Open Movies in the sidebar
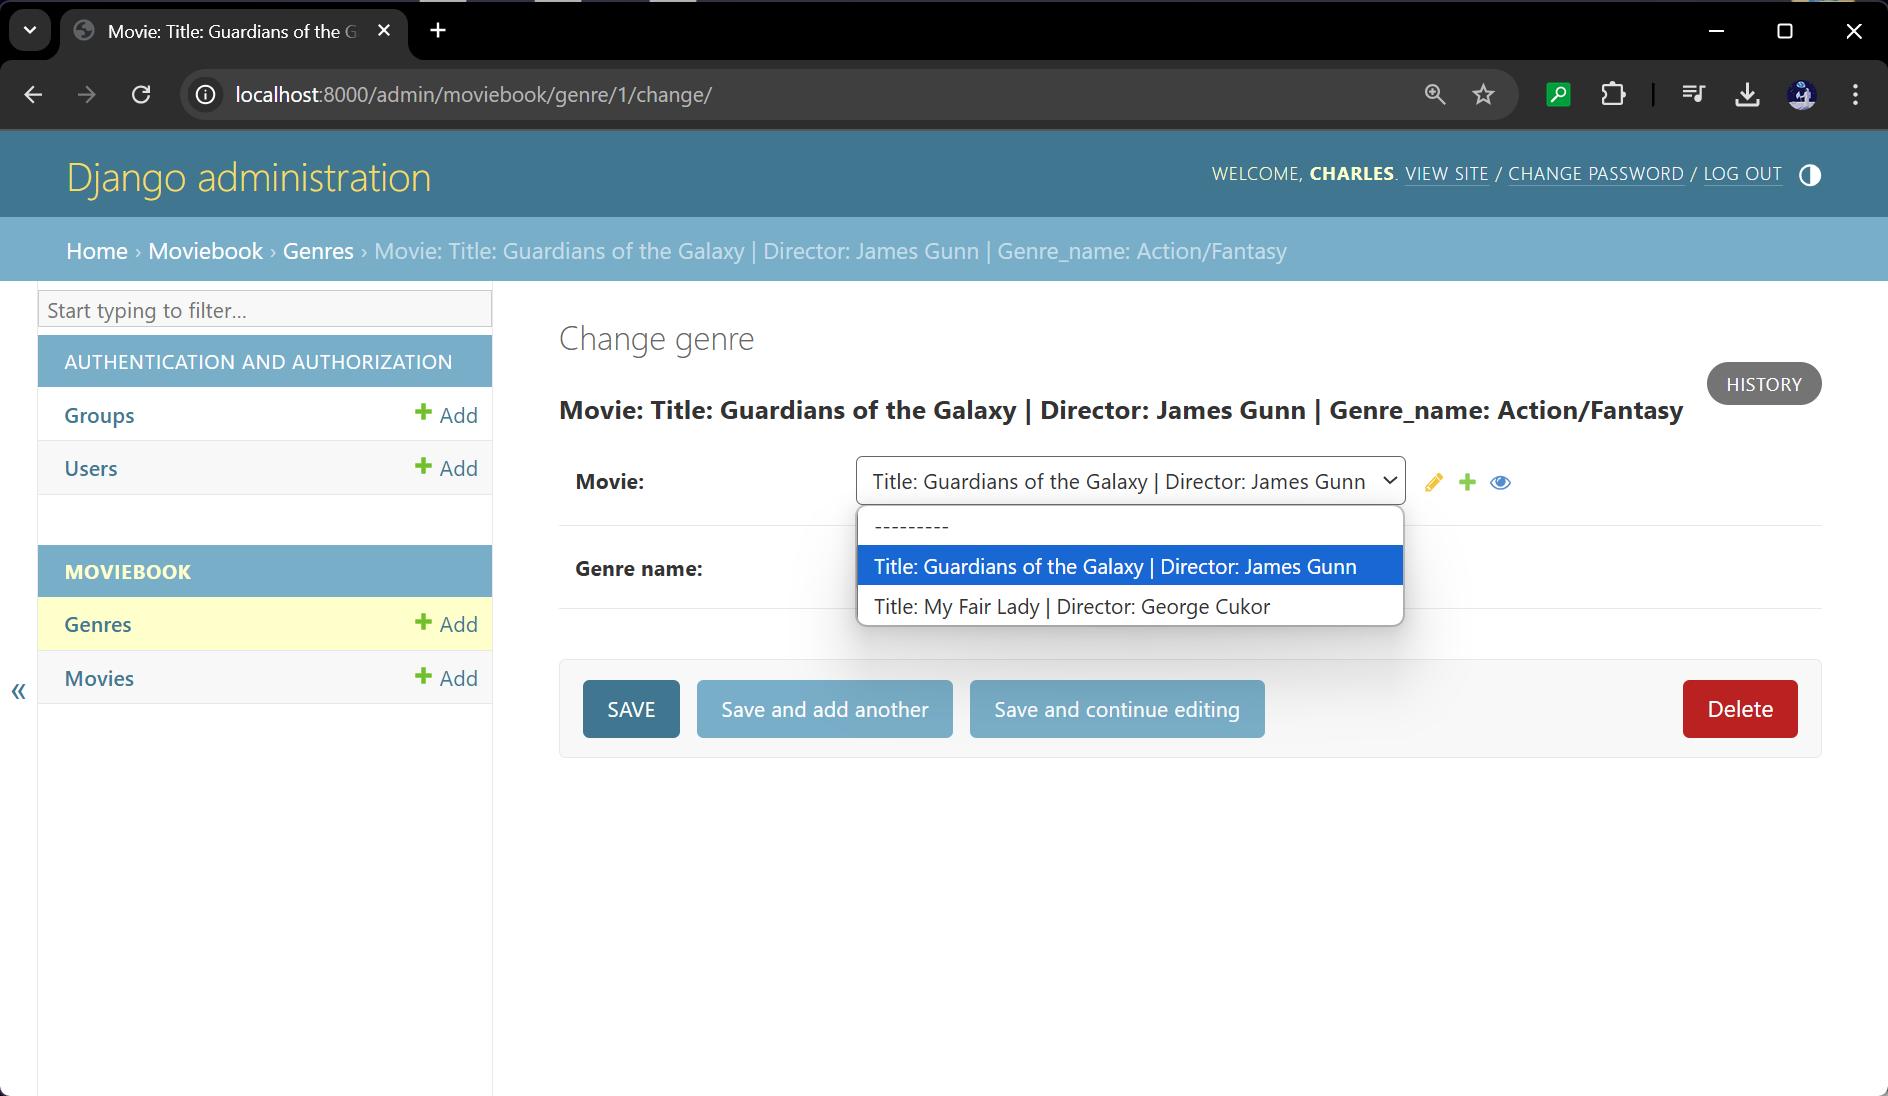Screen dimensions: 1888x1096 coord(99,678)
